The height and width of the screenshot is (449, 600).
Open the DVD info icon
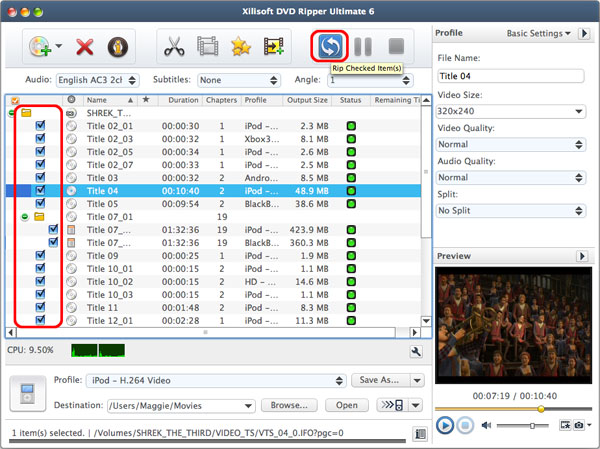[x=117, y=47]
